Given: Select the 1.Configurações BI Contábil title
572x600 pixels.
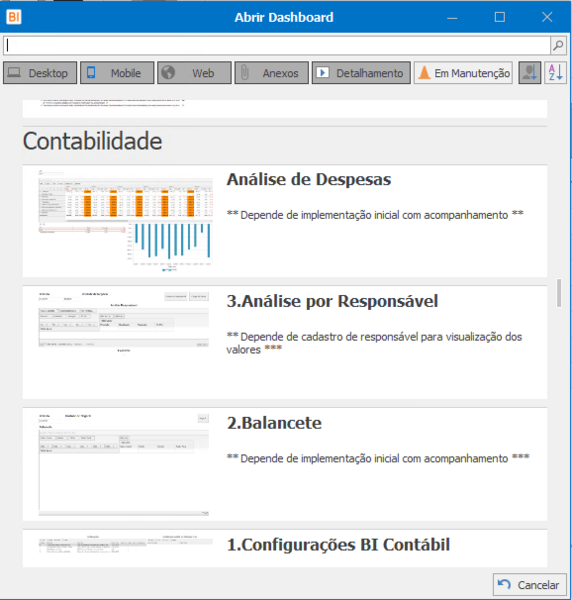Looking at the screenshot, I should click(x=338, y=545).
